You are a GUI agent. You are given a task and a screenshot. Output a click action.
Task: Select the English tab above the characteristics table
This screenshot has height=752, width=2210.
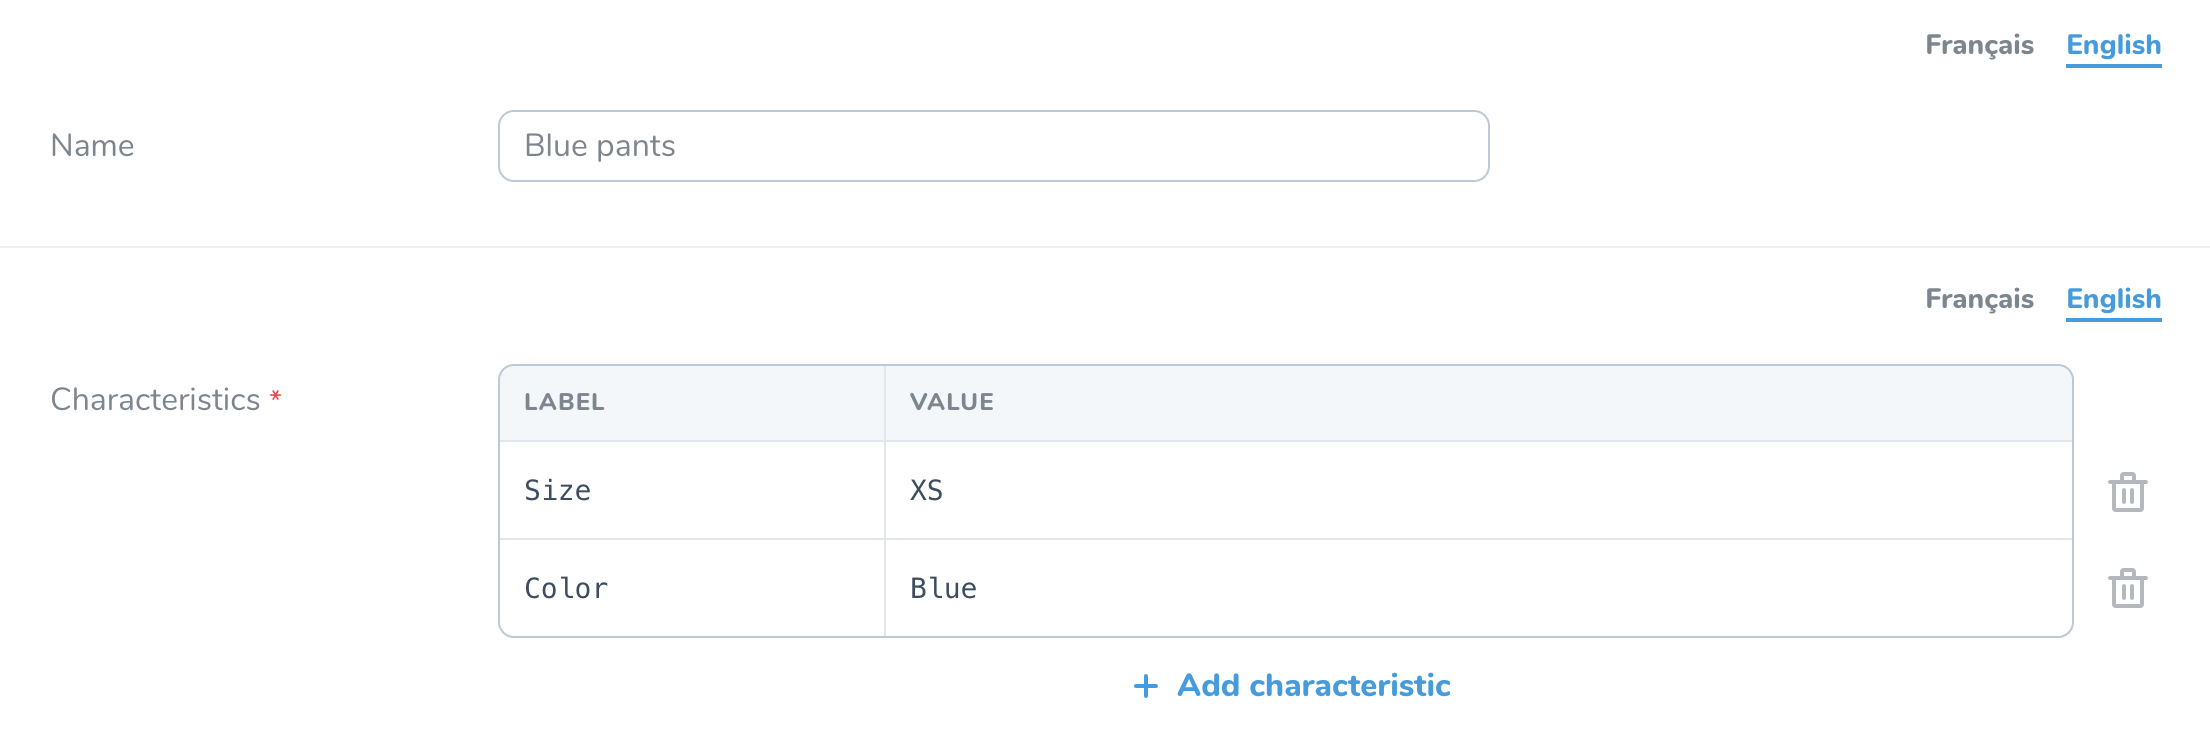(x=2112, y=299)
